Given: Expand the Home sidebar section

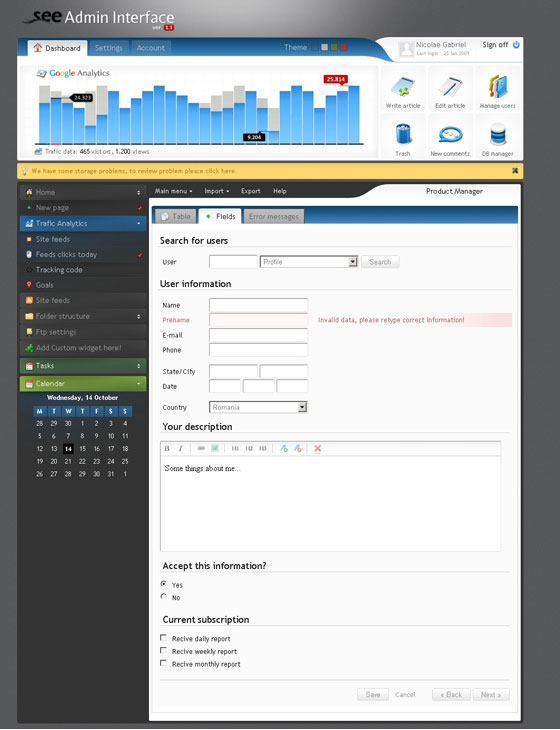Looking at the screenshot, I should click(x=138, y=192).
